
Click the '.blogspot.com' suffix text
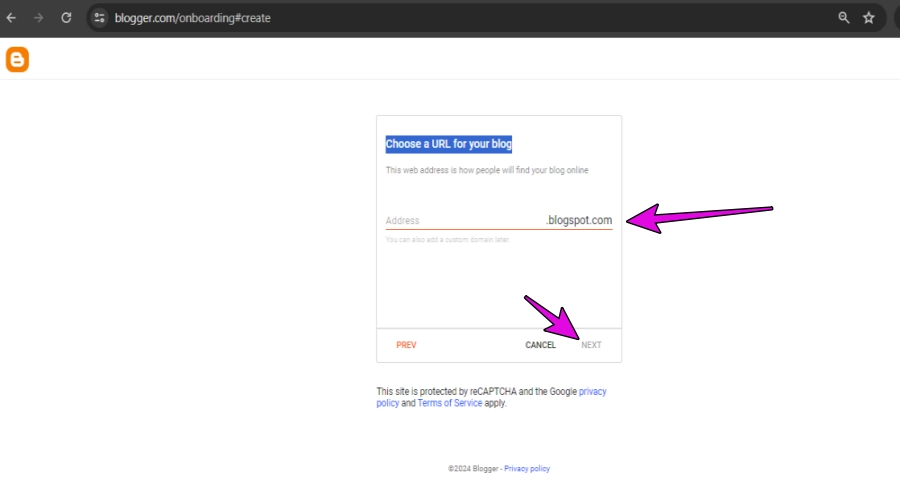[x=579, y=220]
